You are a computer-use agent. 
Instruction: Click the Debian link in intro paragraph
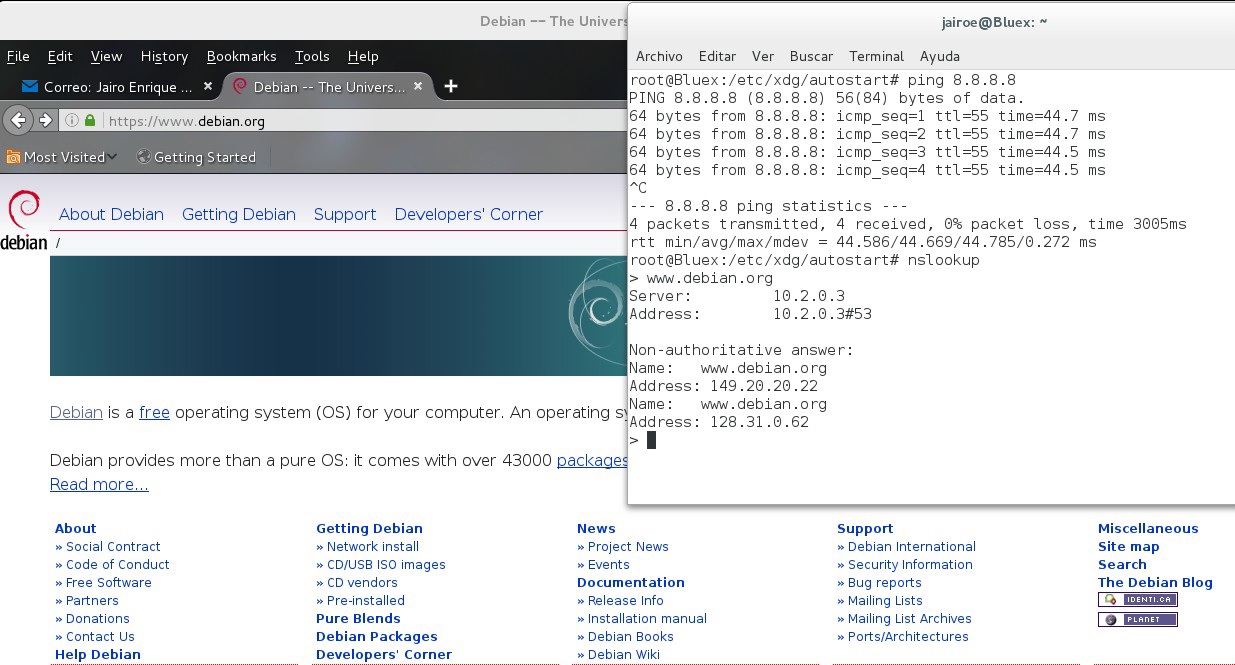pos(76,412)
